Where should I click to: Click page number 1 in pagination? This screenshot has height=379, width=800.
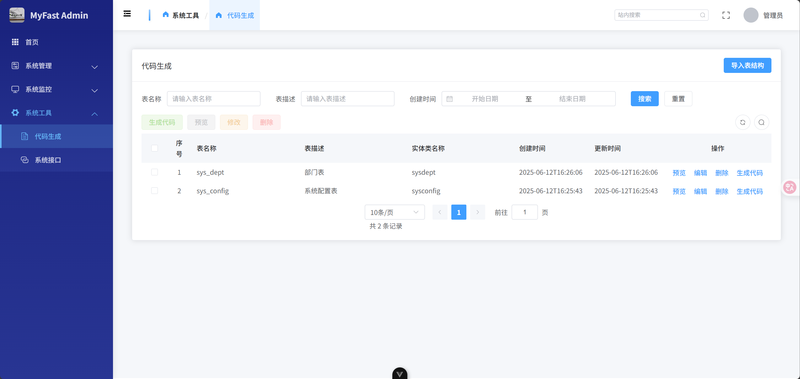[x=459, y=212]
